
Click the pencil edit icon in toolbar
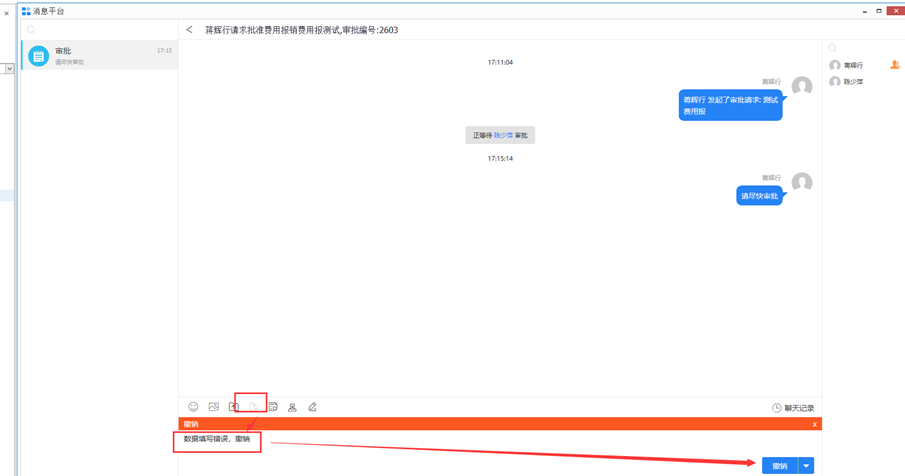pos(312,407)
